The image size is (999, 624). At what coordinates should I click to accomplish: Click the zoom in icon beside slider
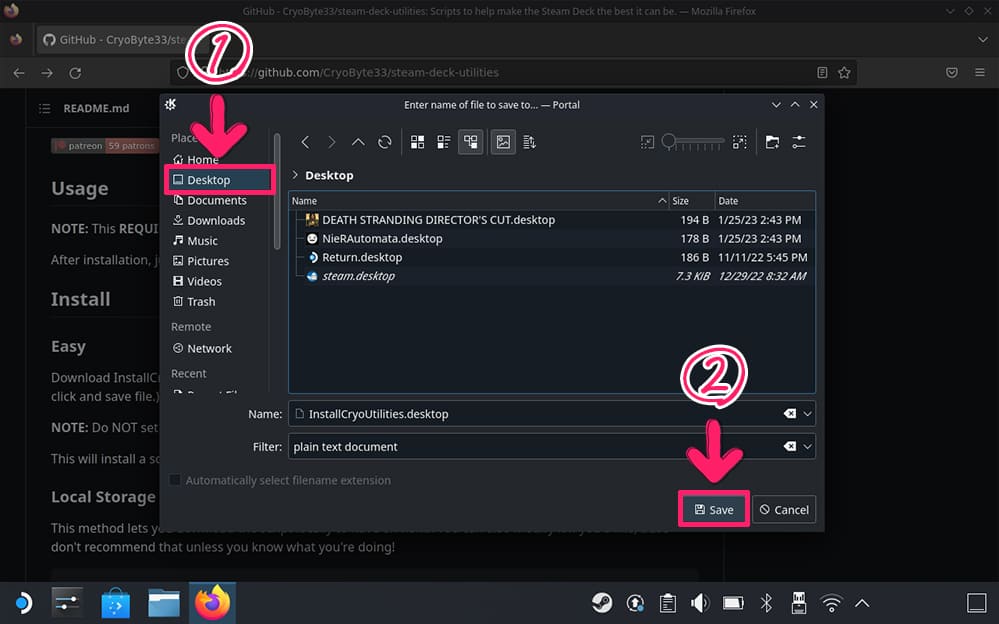pos(740,142)
